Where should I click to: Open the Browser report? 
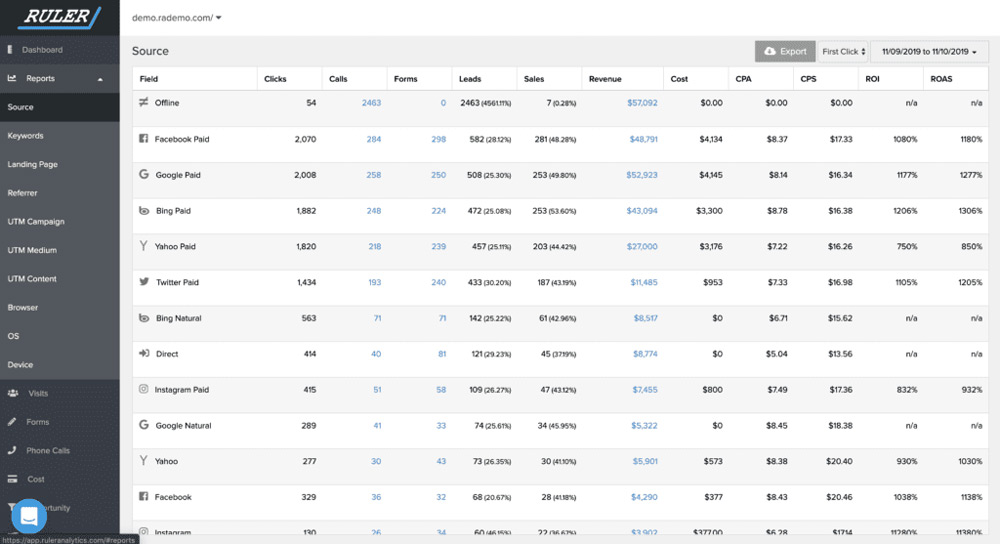[x=59, y=307]
